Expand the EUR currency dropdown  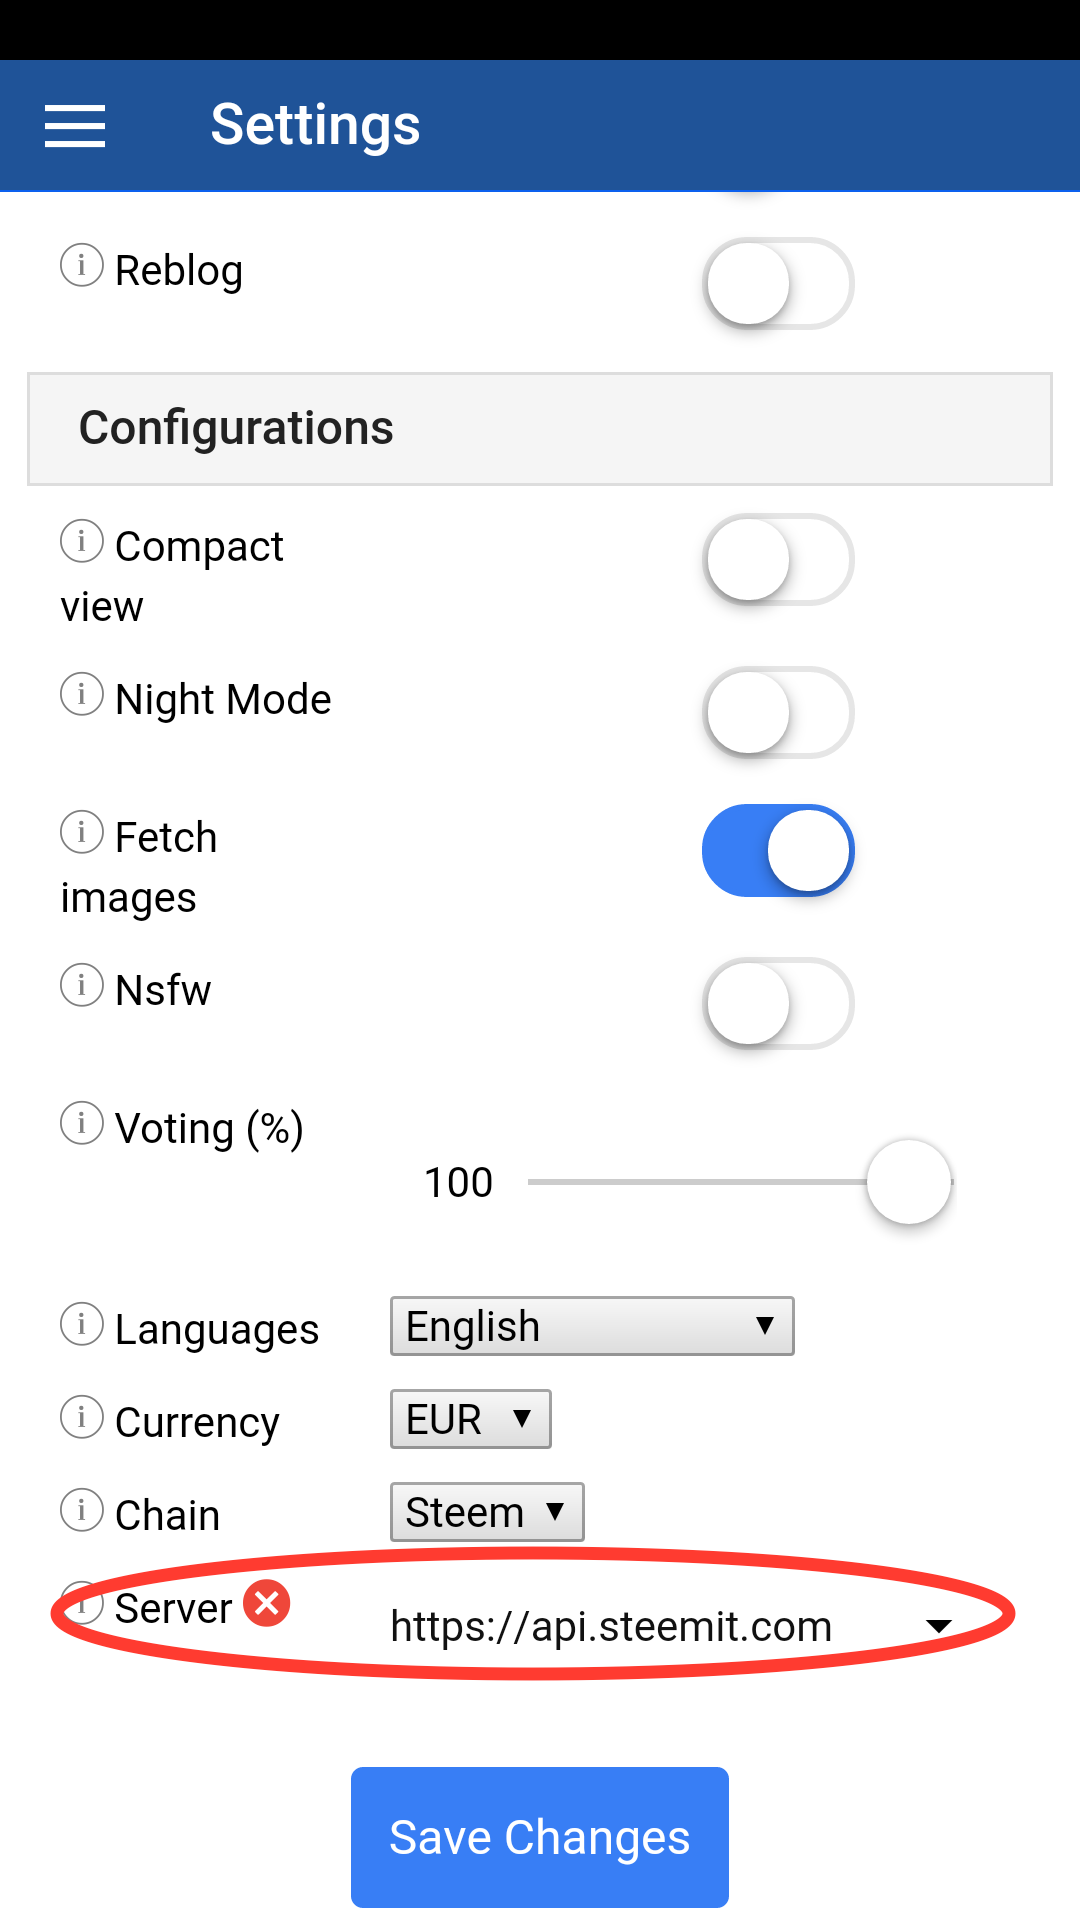470,1419
